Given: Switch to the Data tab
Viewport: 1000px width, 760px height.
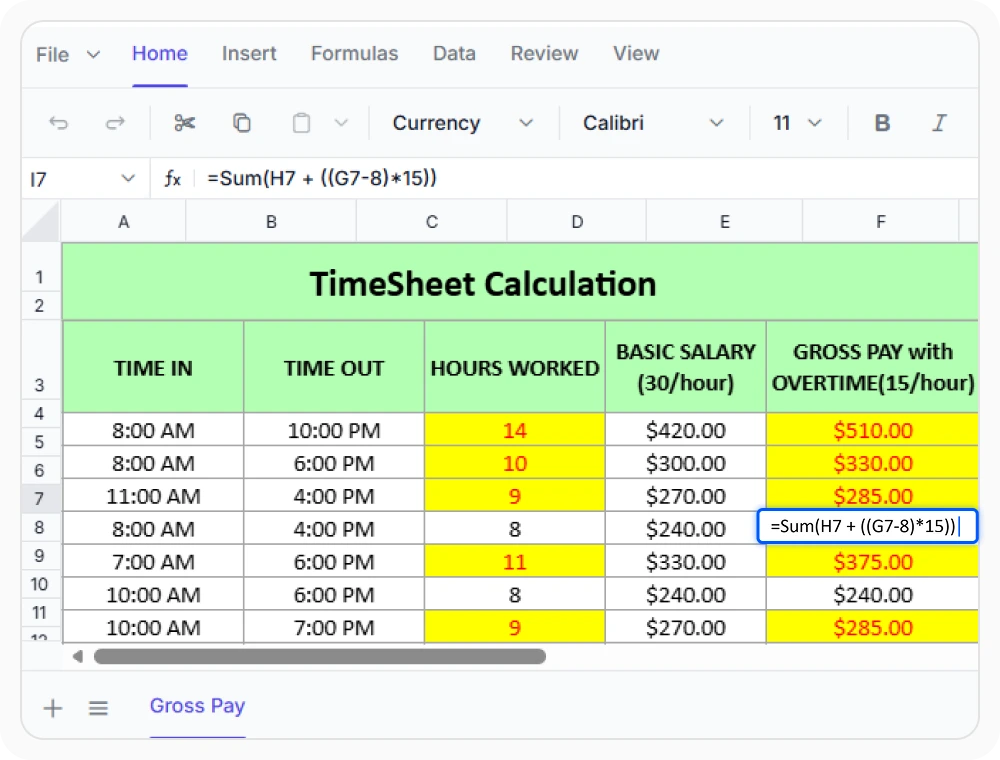Looking at the screenshot, I should point(454,54).
